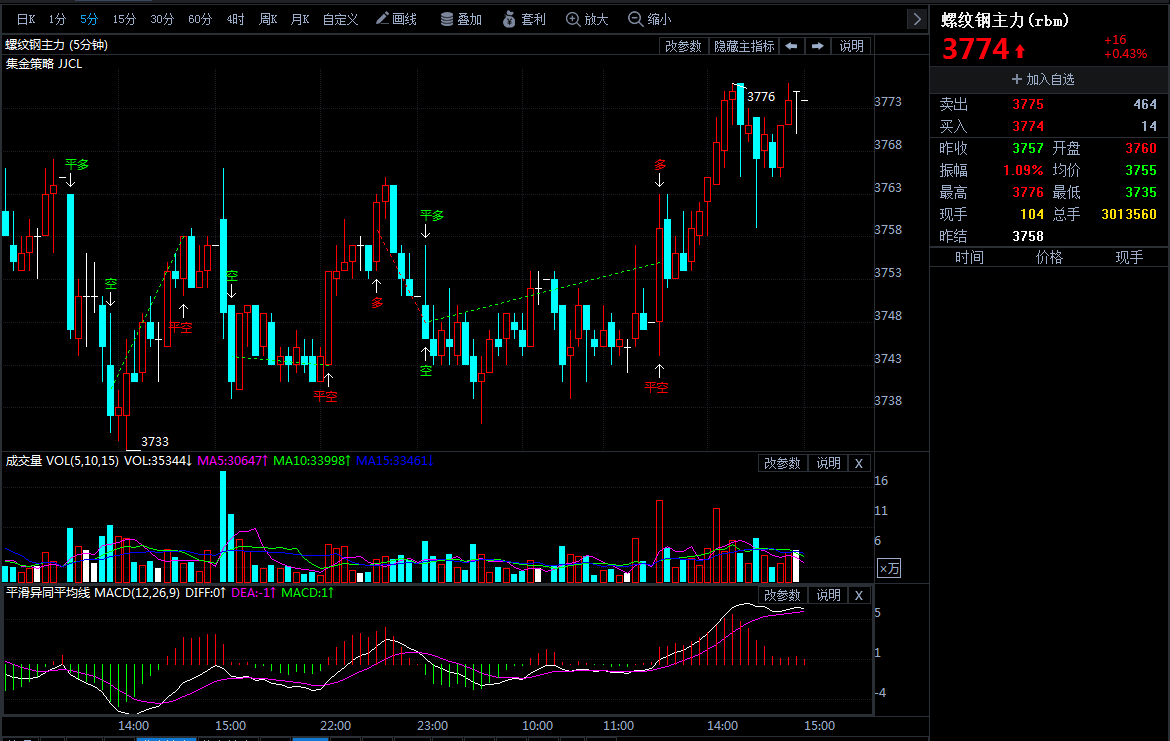Open the main chart 说明 description
This screenshot has width=1170, height=741.
click(x=851, y=46)
